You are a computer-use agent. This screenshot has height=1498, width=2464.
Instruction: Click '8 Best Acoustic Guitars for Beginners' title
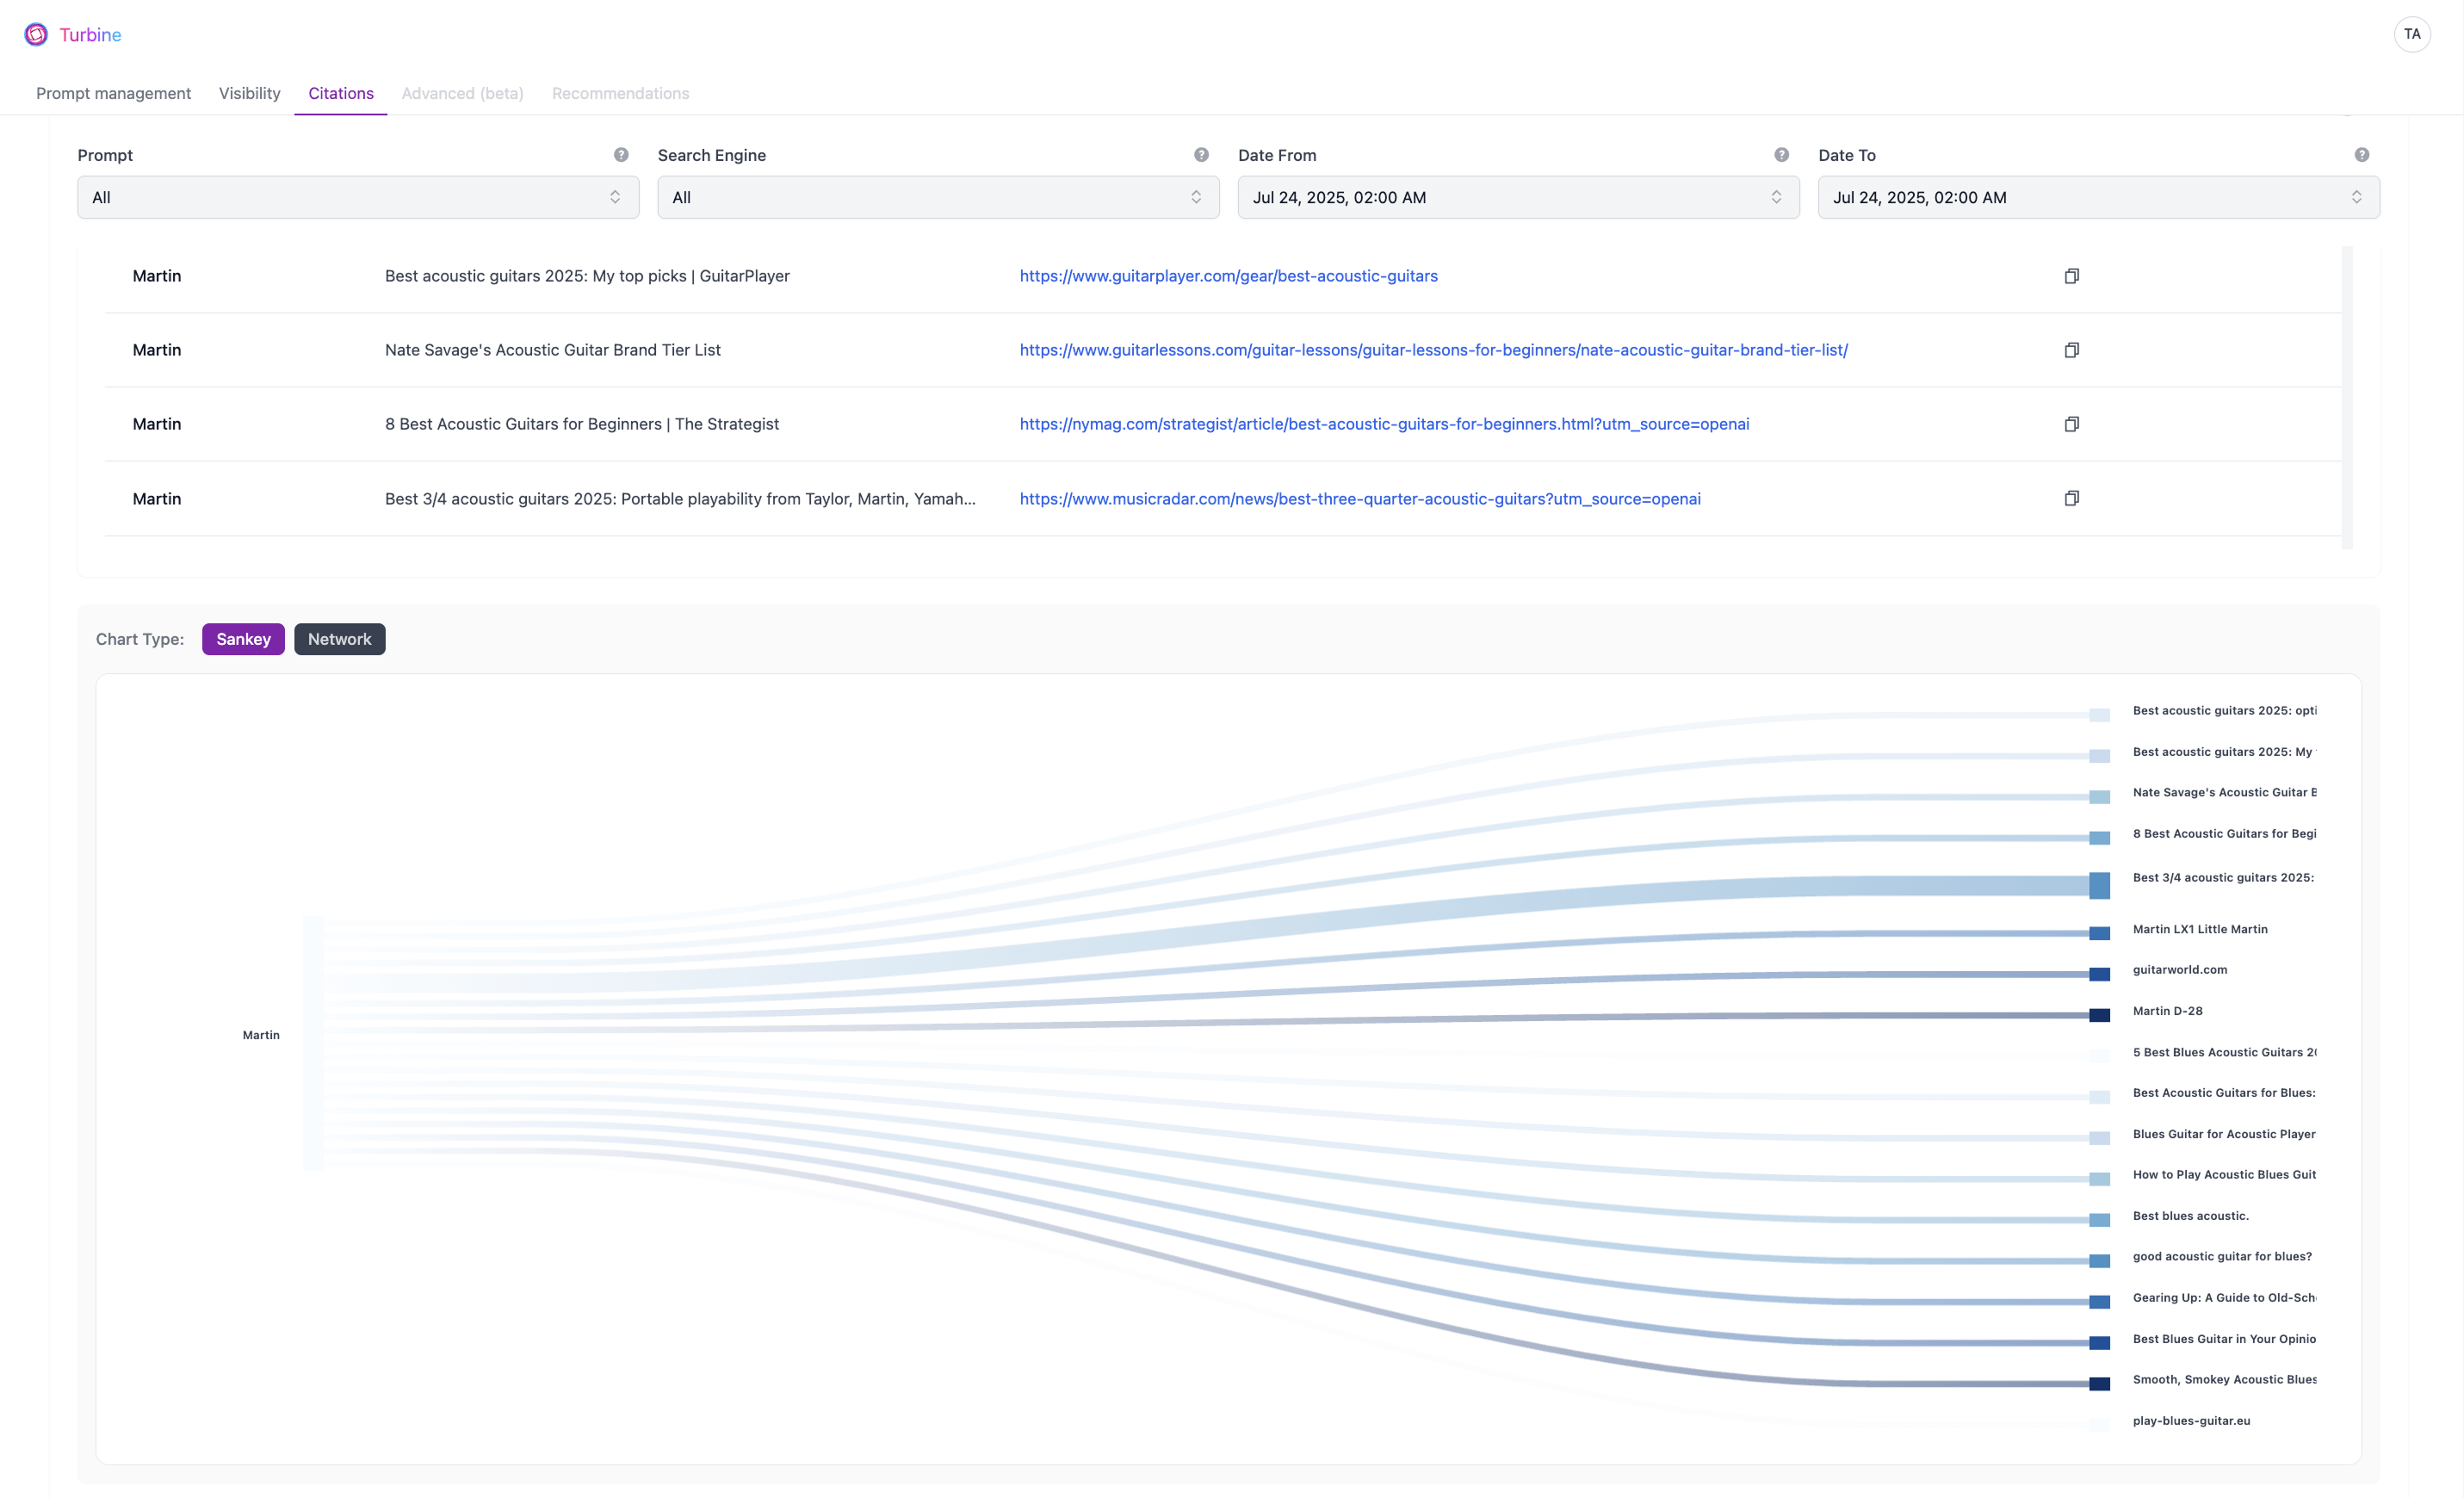click(x=581, y=424)
